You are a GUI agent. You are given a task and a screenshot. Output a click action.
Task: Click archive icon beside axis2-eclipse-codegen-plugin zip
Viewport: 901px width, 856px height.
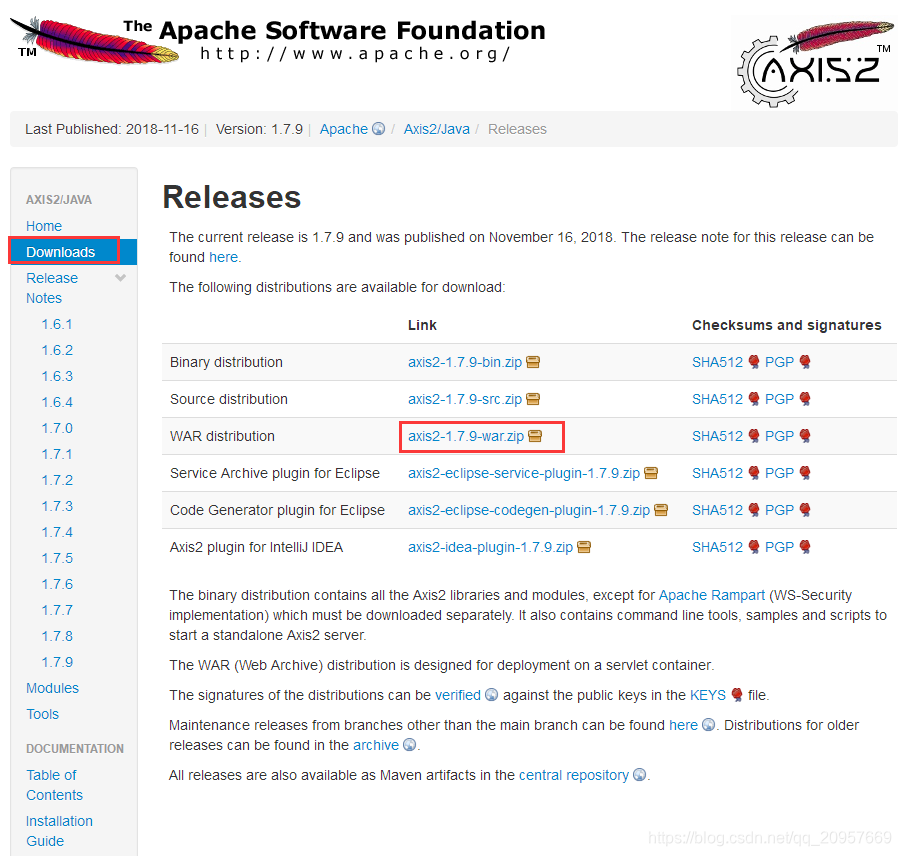click(661, 510)
